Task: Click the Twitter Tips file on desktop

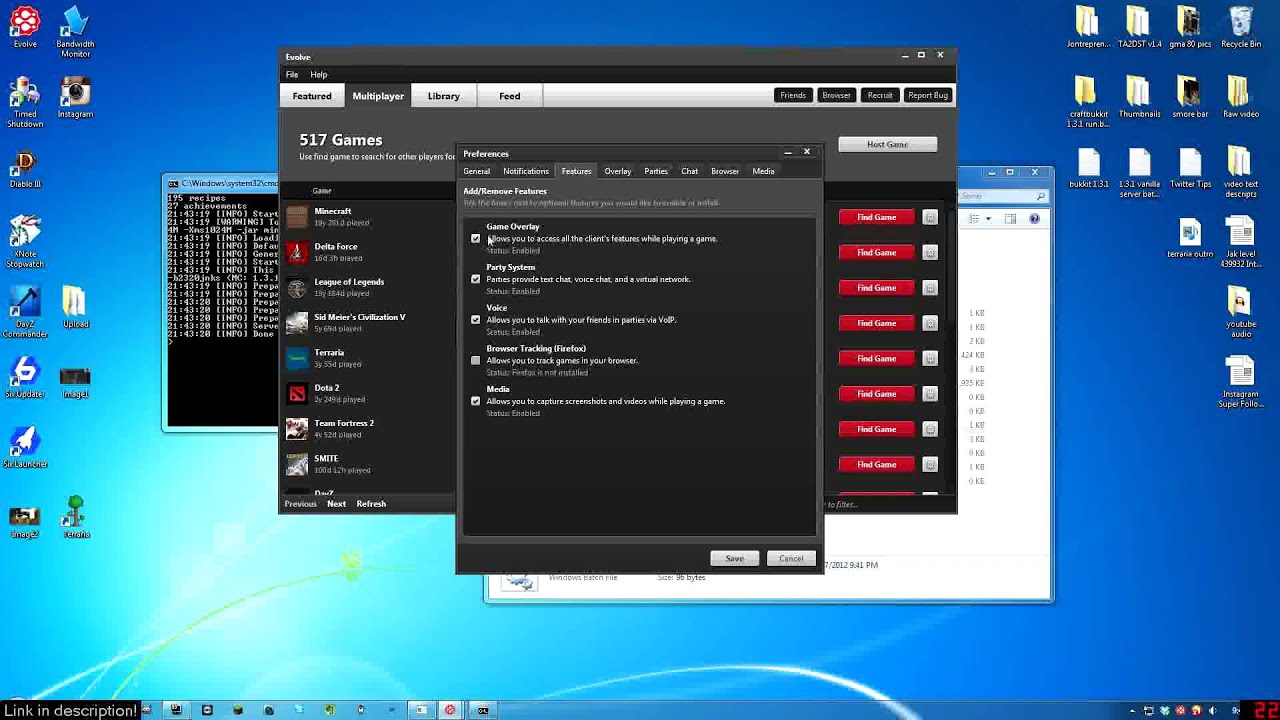Action: [1190, 167]
